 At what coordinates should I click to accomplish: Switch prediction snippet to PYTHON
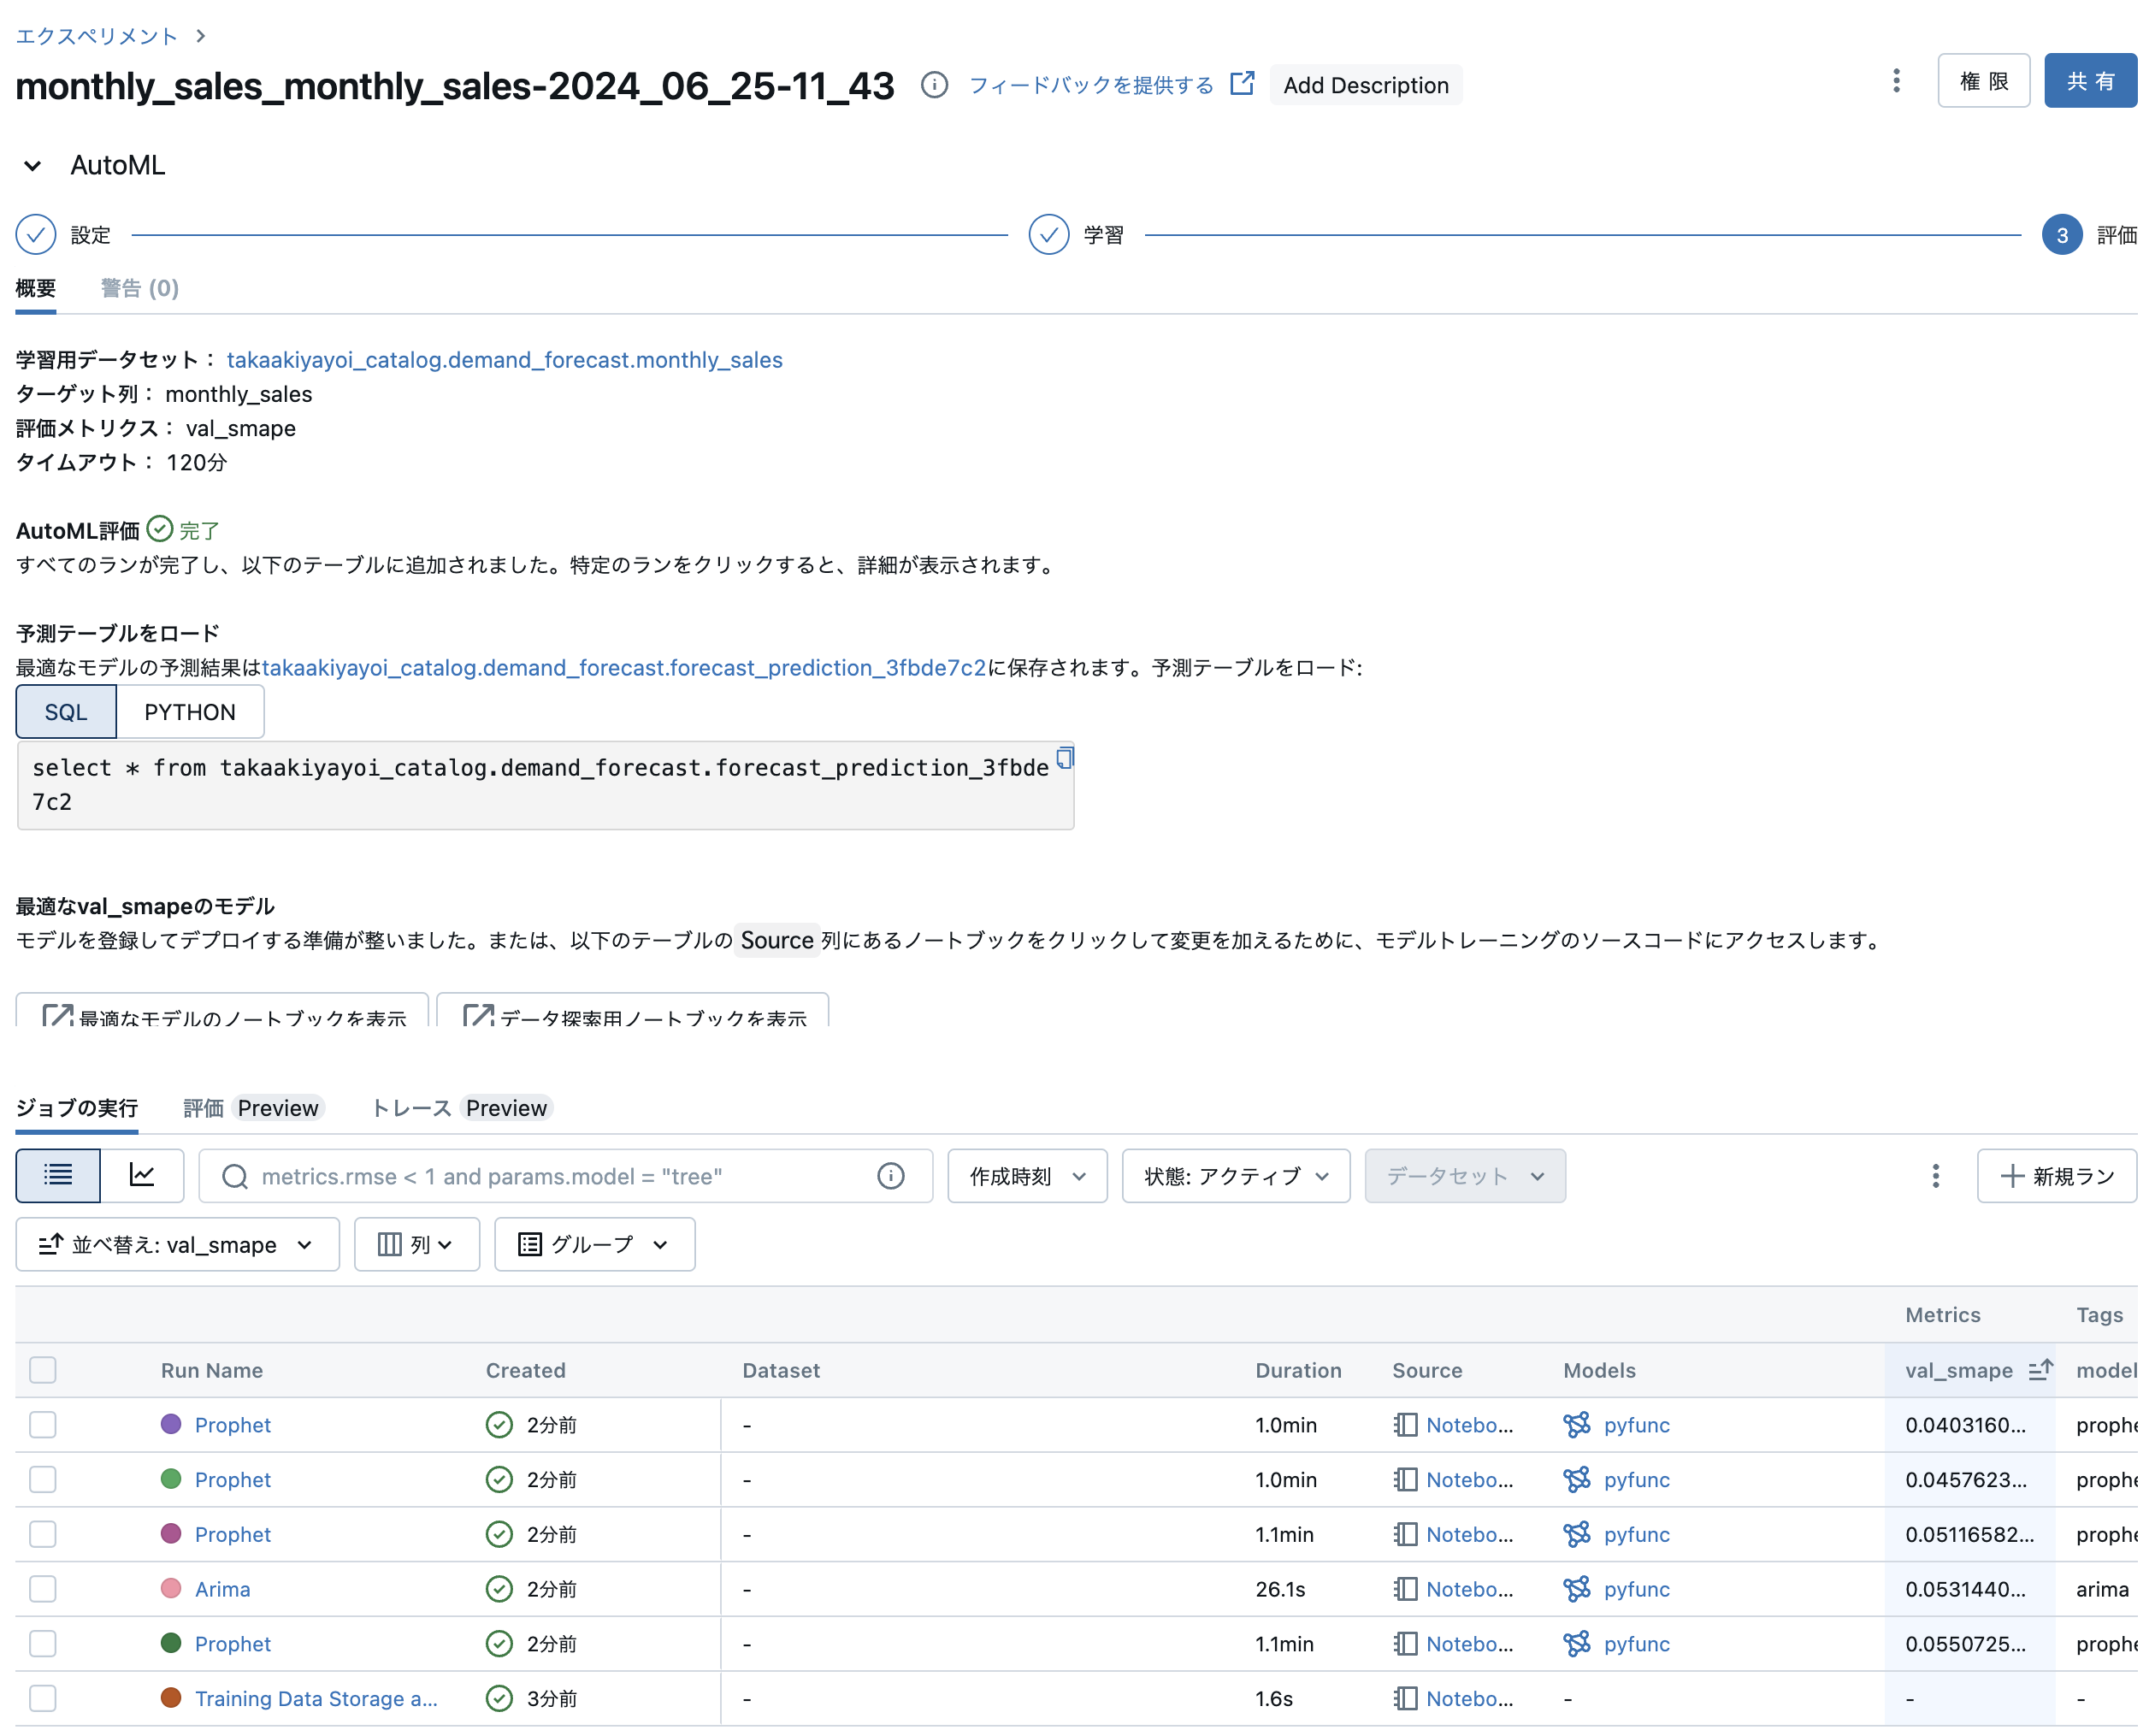[190, 711]
